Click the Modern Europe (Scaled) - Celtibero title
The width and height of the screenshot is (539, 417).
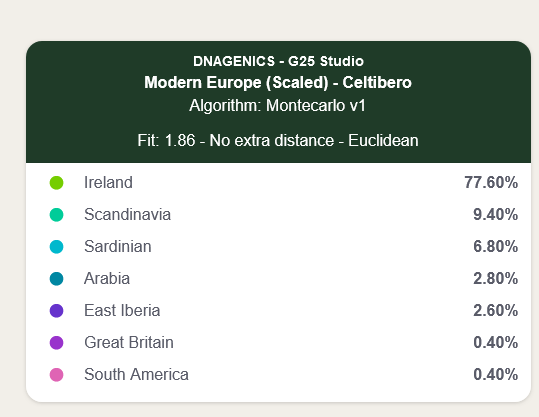(278, 83)
